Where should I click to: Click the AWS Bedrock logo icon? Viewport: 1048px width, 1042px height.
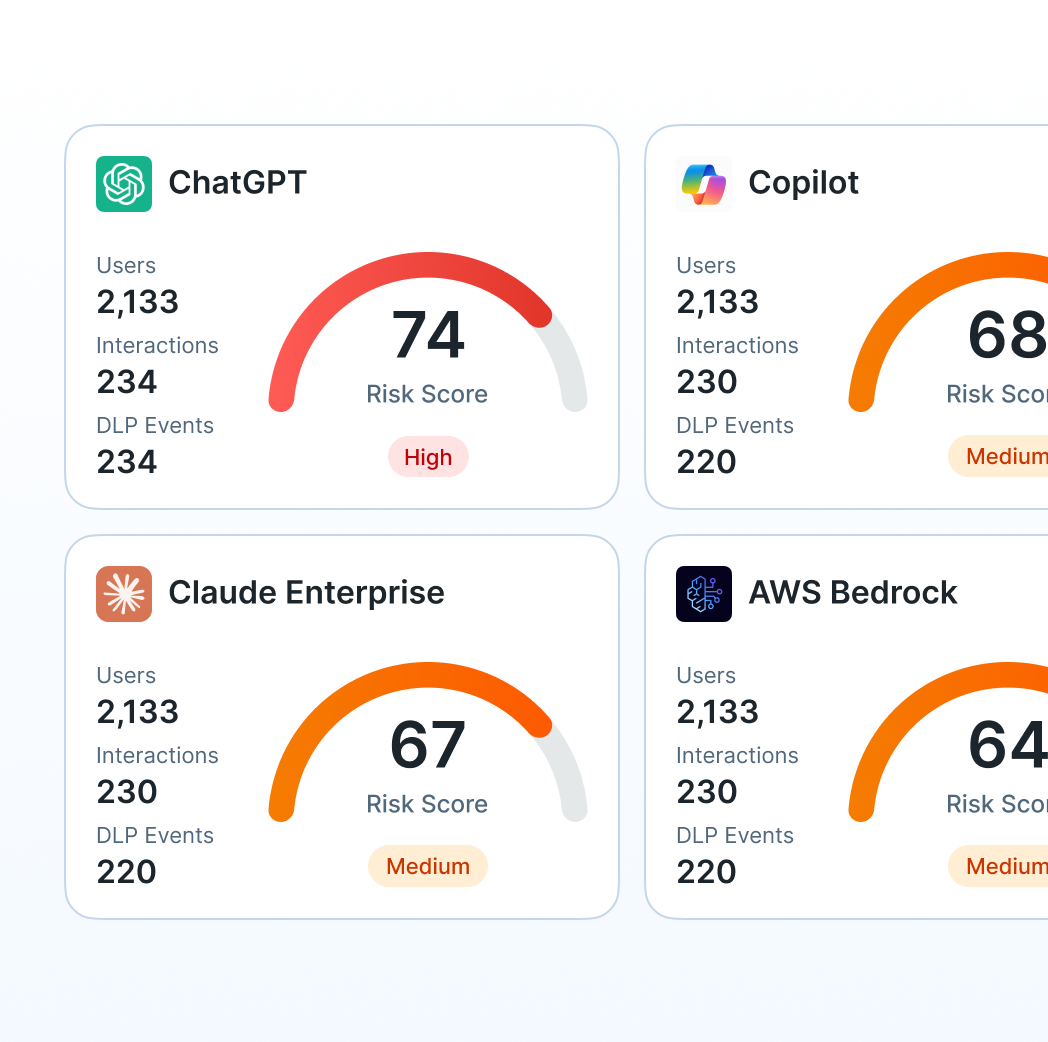click(x=704, y=594)
